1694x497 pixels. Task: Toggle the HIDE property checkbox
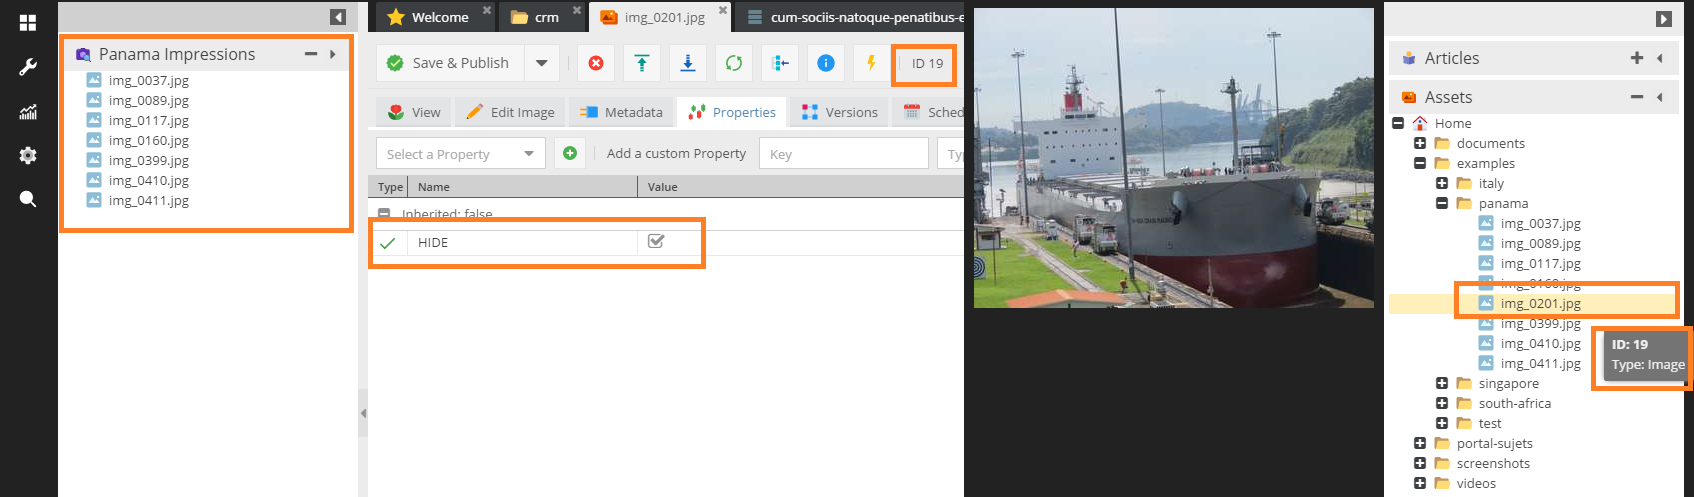point(656,241)
